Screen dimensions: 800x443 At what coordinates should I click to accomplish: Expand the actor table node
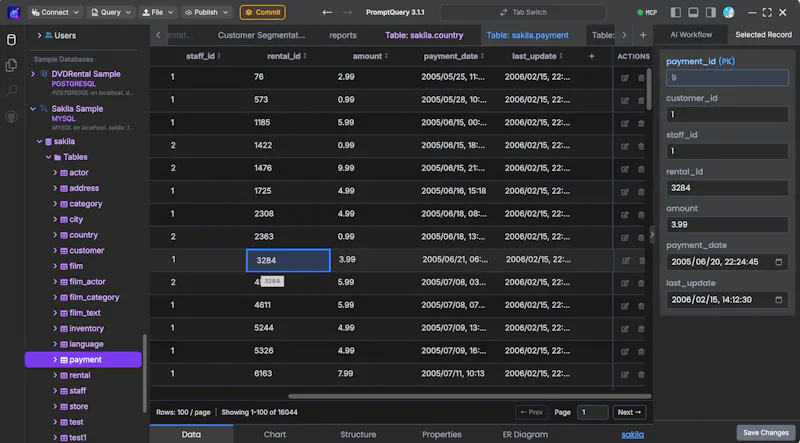tap(55, 173)
